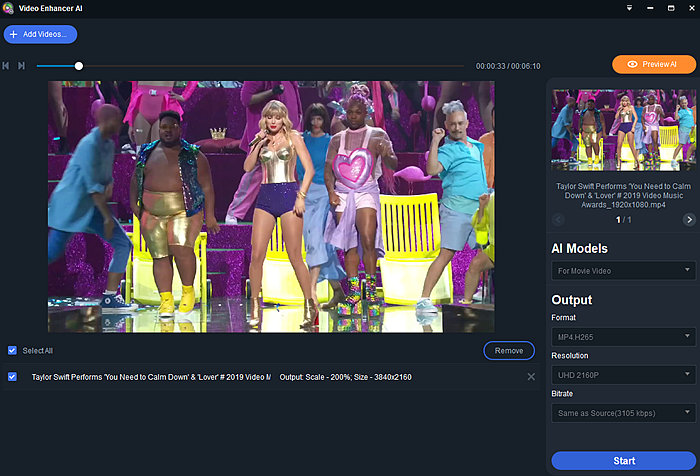The height and width of the screenshot is (476, 700).
Task: Click the Add Videos button
Action: pyautogui.click(x=40, y=34)
